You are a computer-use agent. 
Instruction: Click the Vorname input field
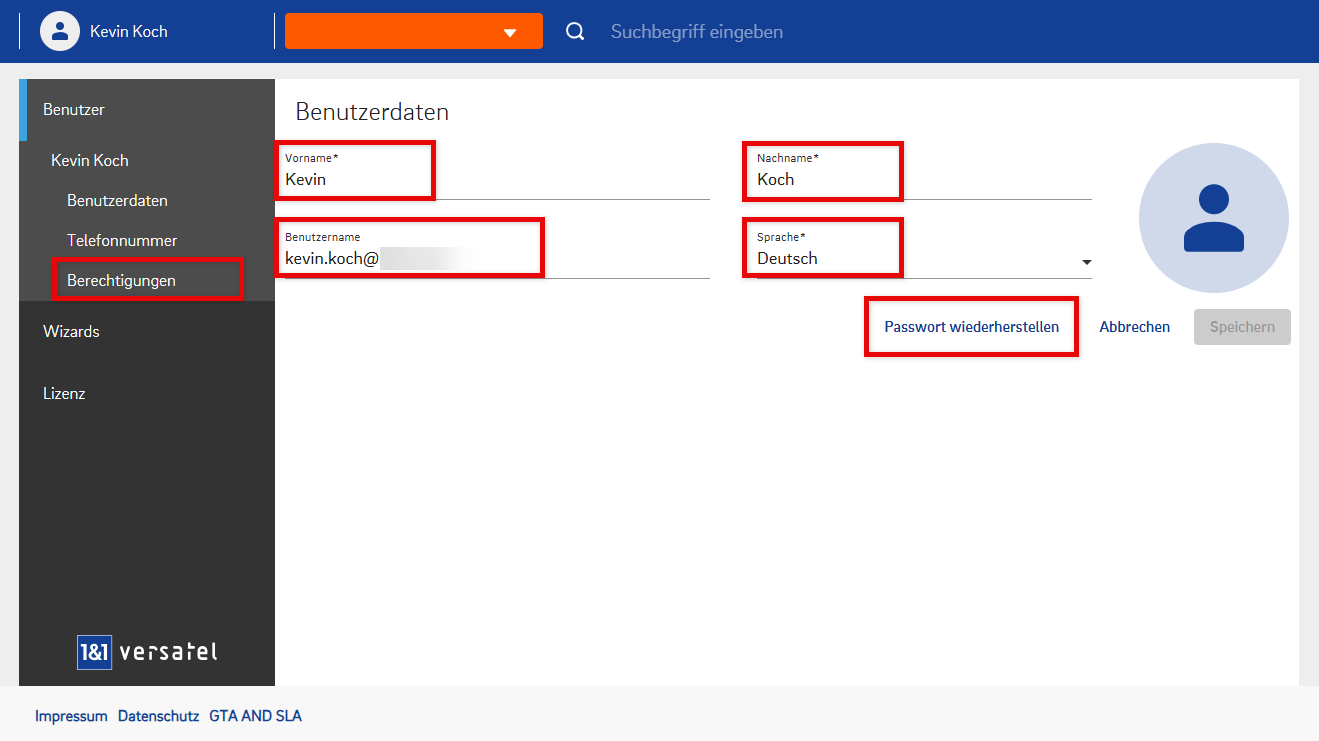[x=496, y=180]
